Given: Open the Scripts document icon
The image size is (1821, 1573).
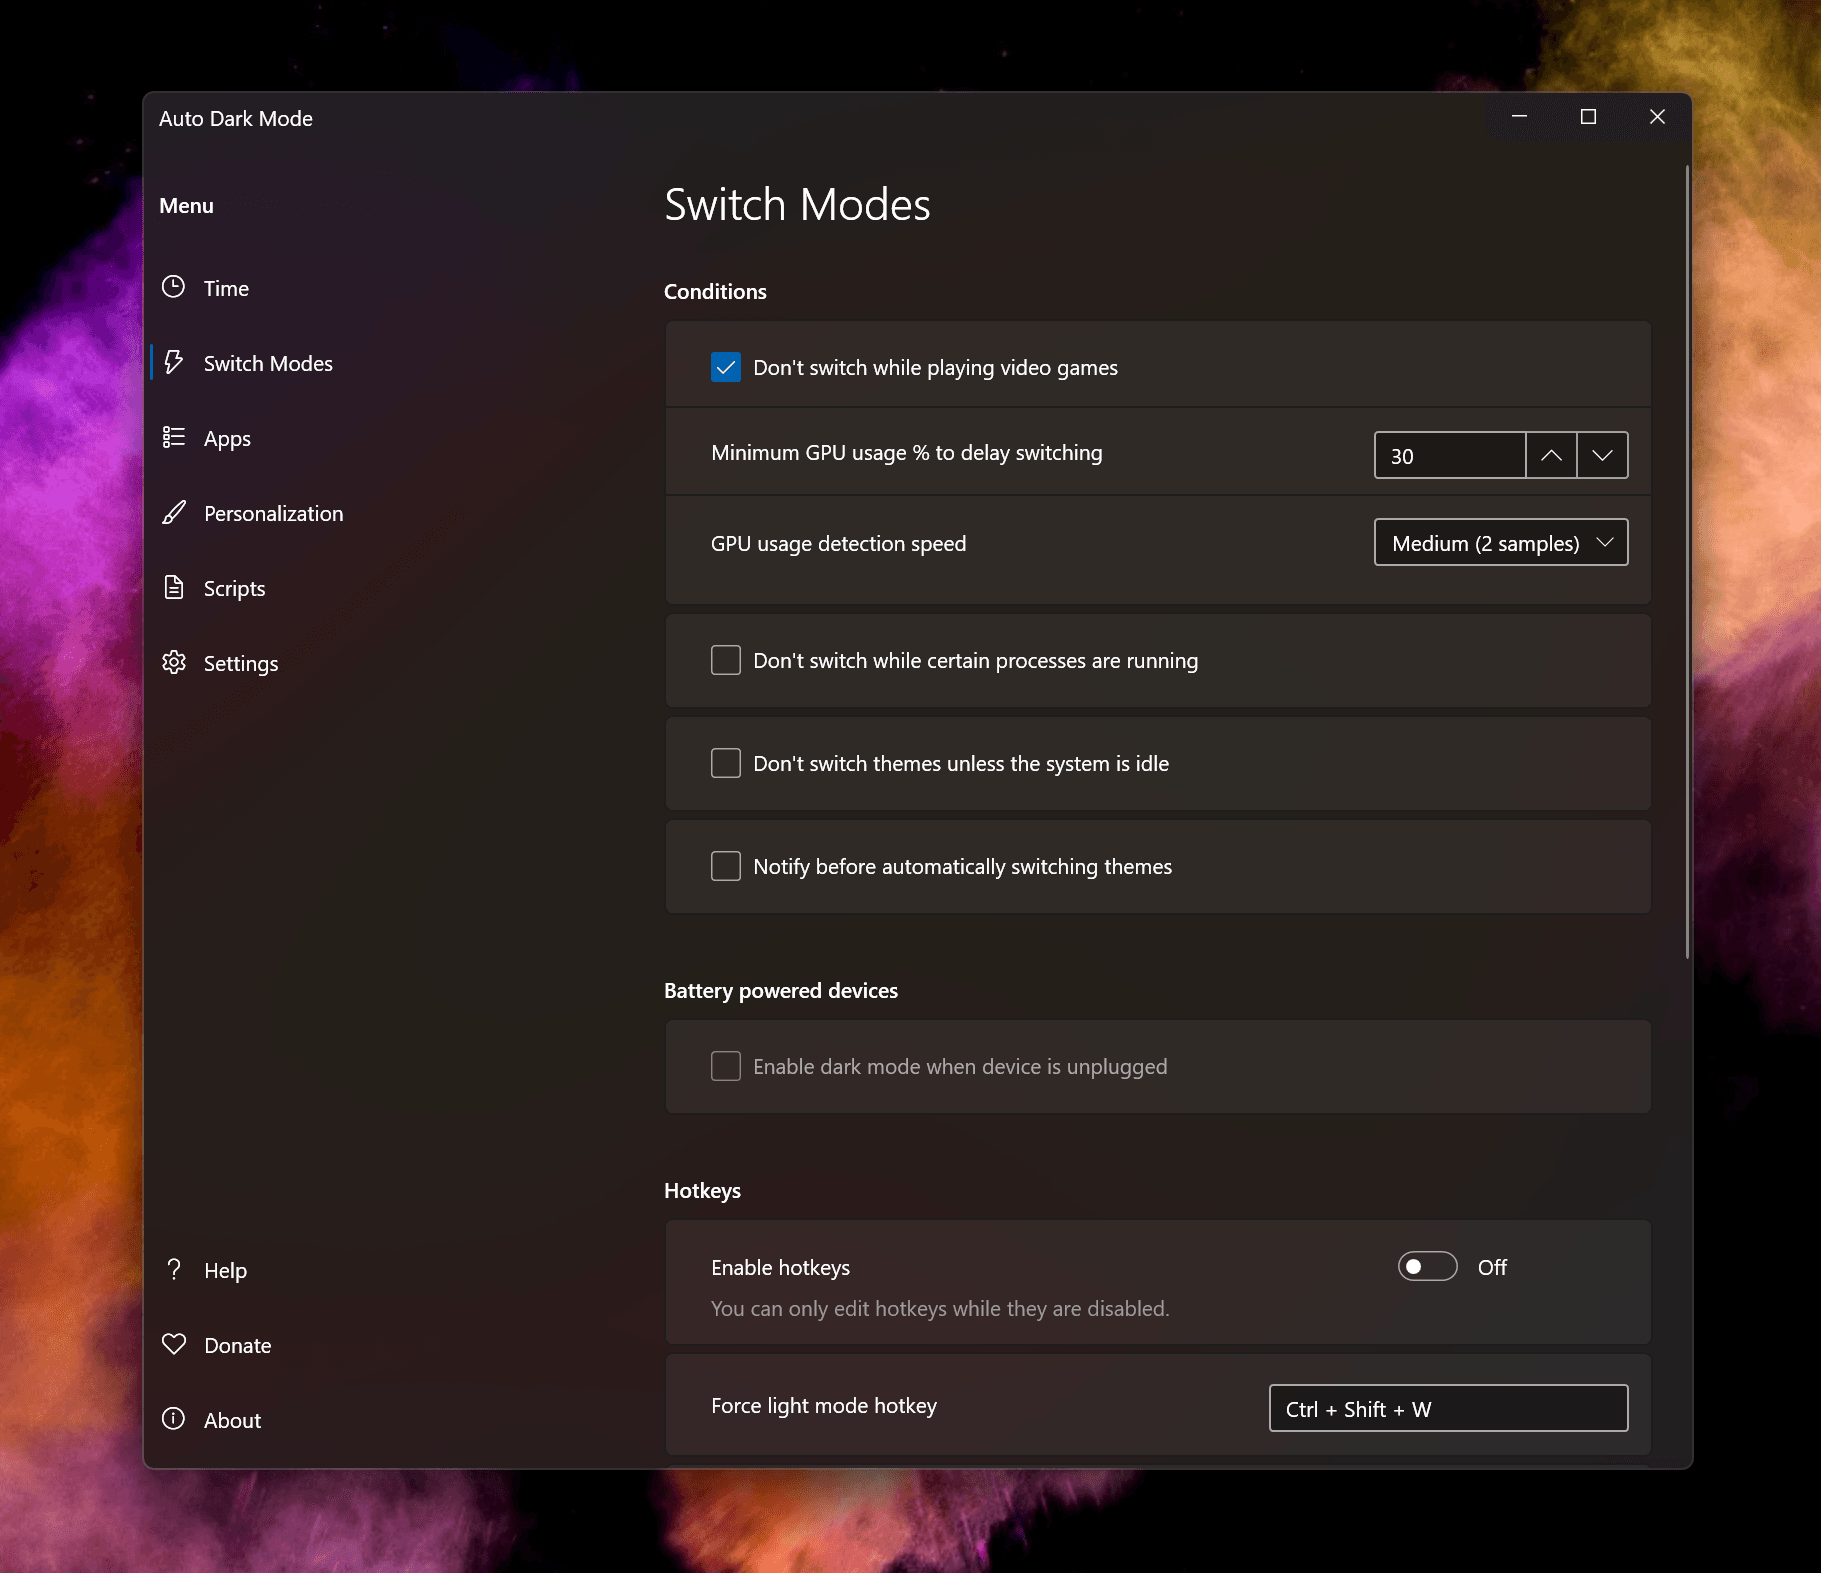Looking at the screenshot, I should [x=174, y=587].
